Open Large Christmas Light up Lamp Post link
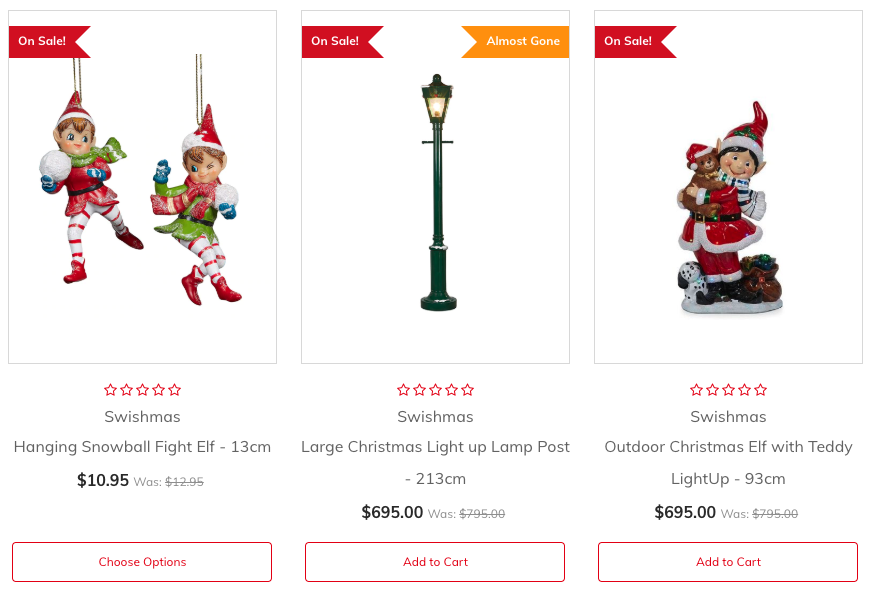Viewport: 876px width, 601px height. (x=435, y=462)
